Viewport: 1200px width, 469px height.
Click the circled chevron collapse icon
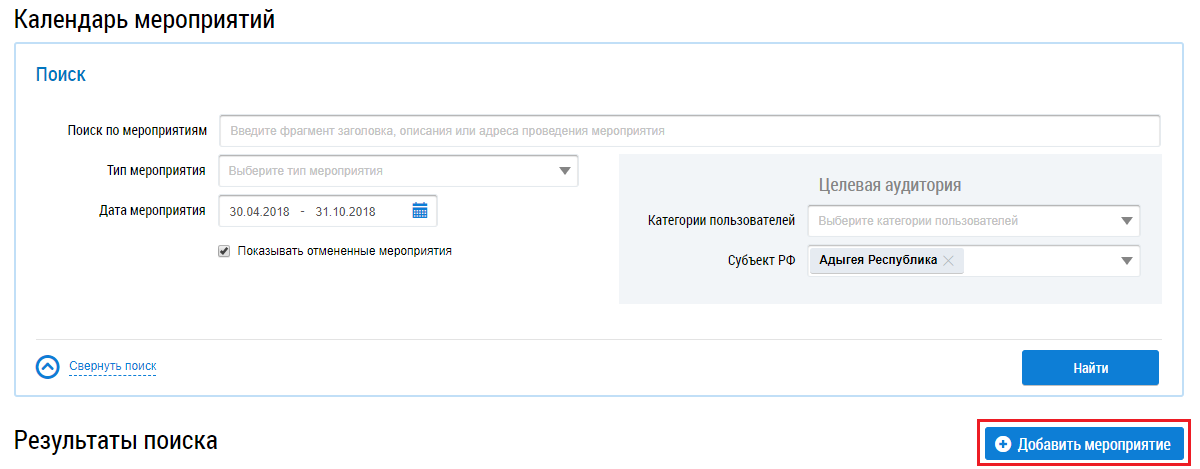[x=48, y=367]
